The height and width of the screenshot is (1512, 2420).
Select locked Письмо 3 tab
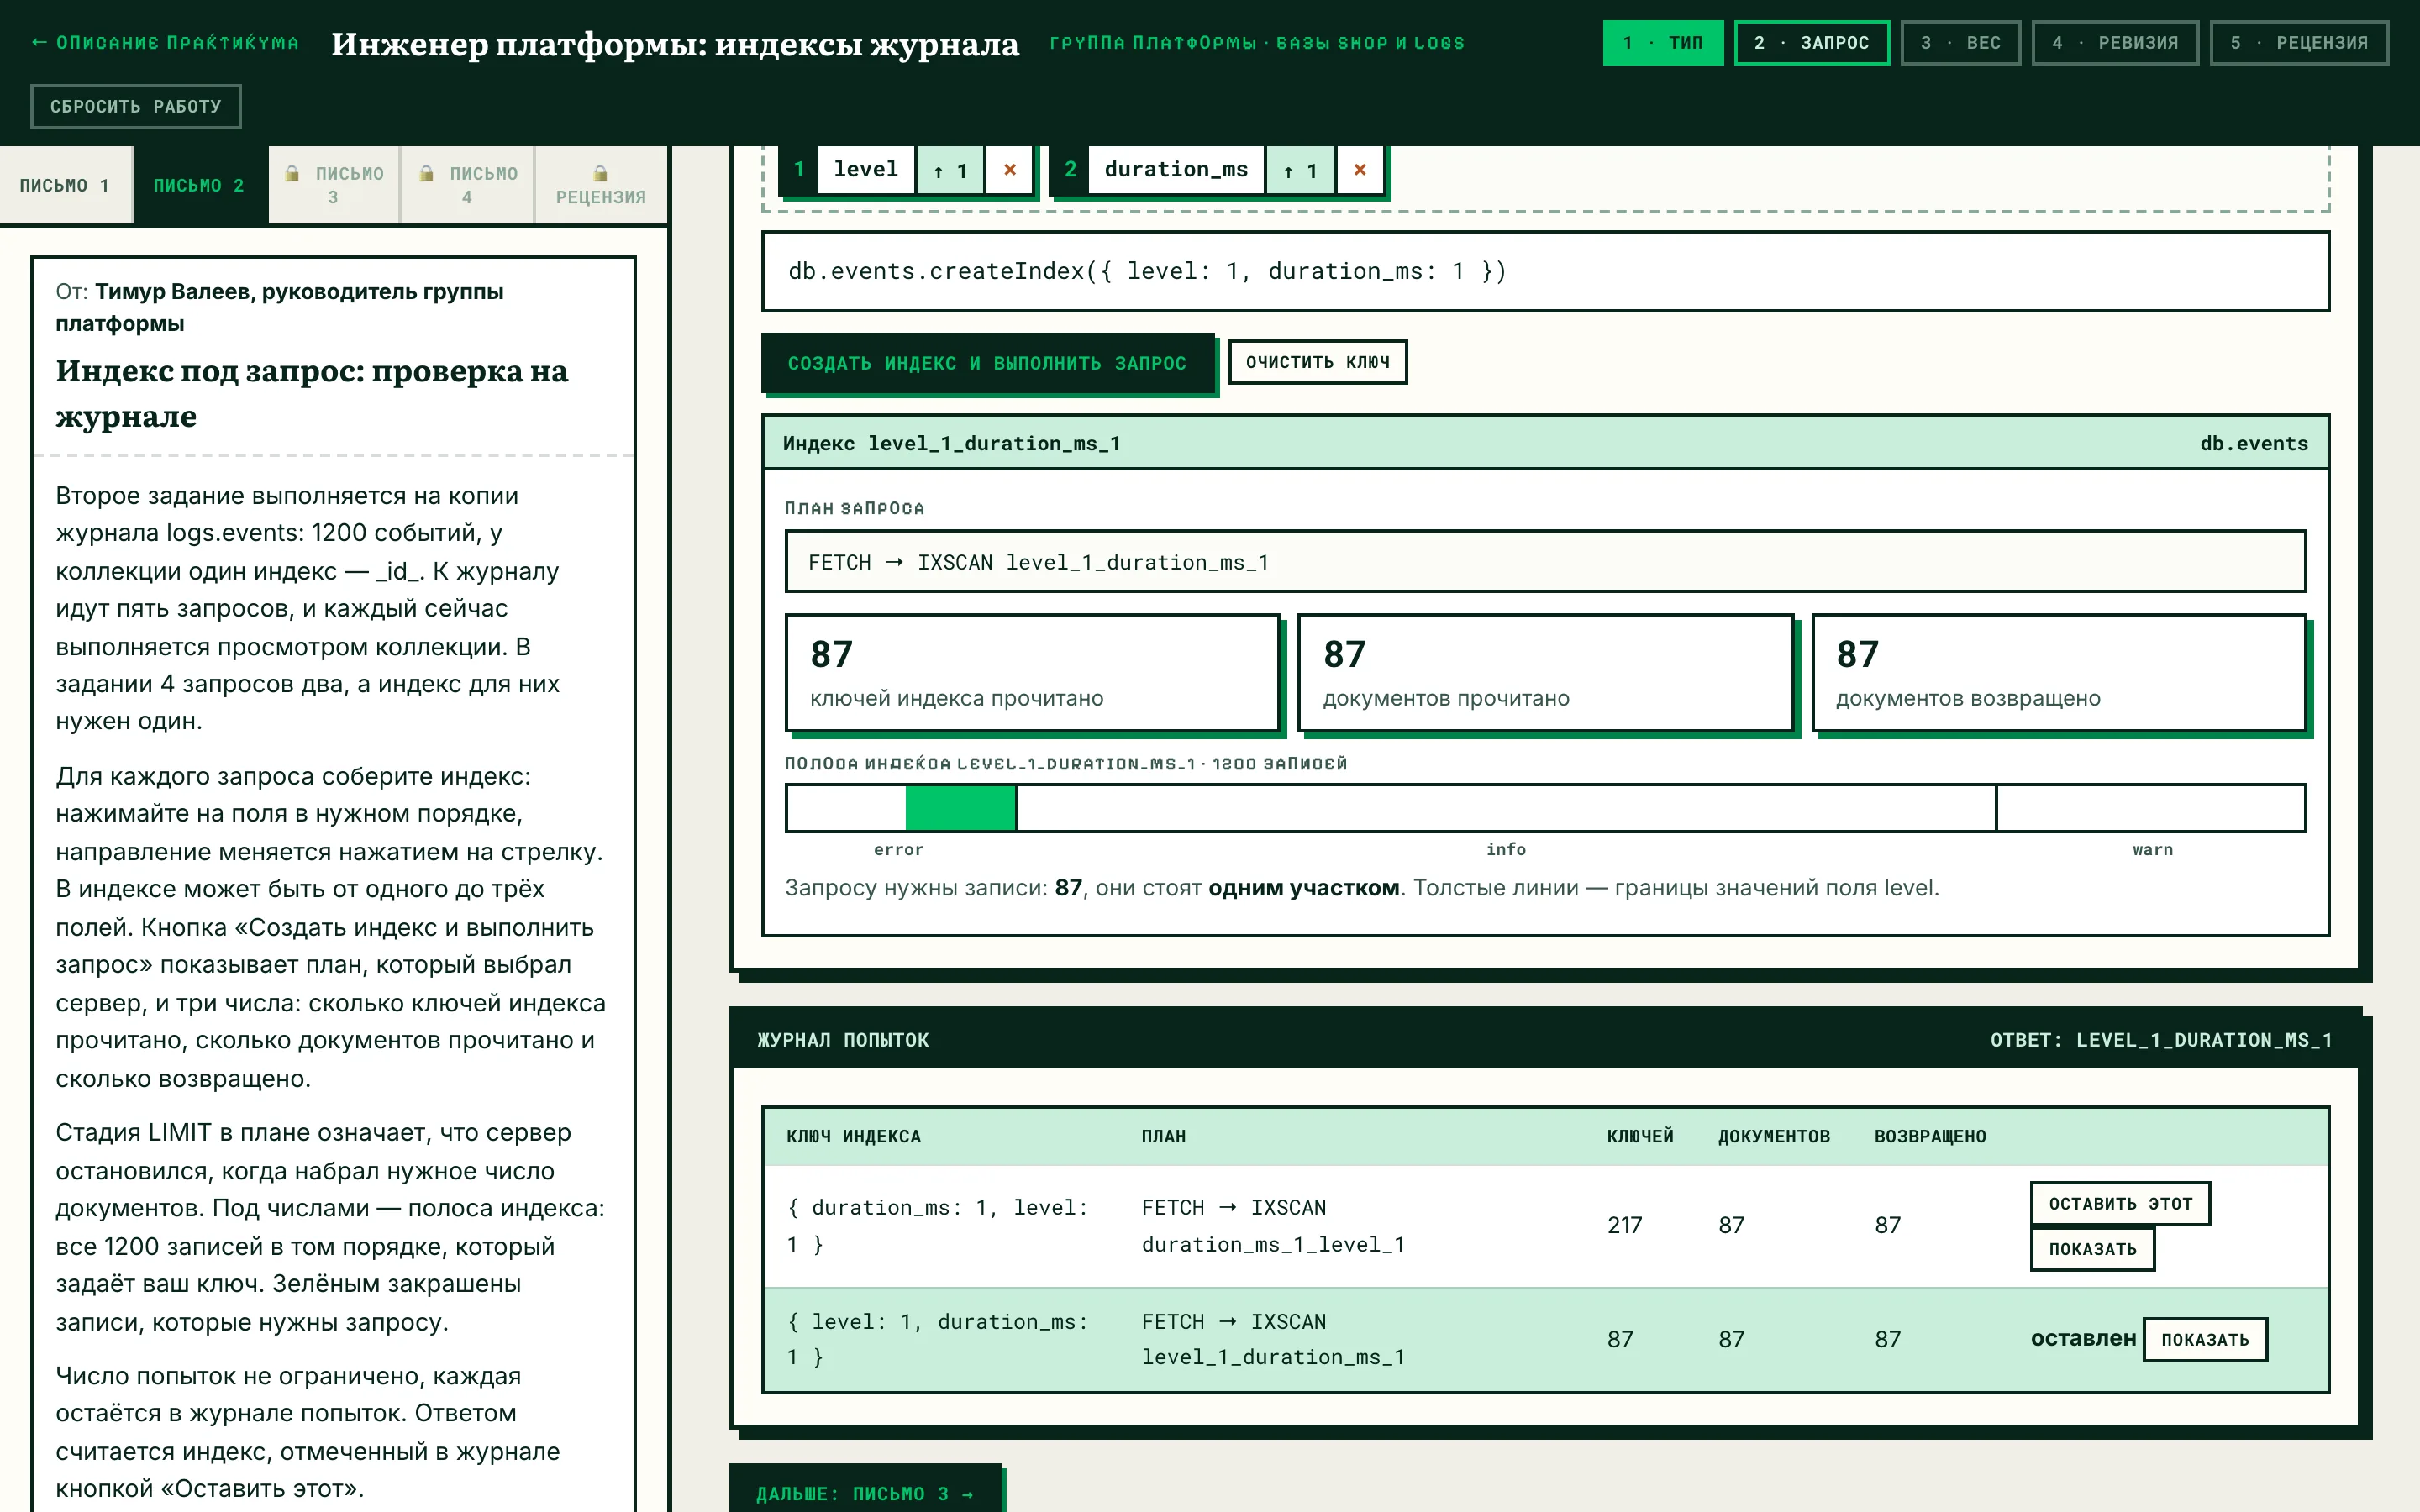click(334, 185)
